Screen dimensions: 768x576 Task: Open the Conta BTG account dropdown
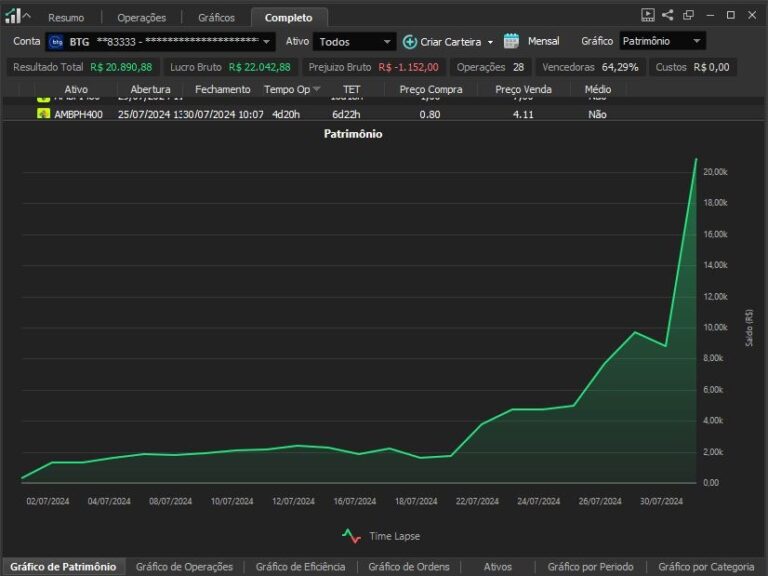(x=160, y=42)
